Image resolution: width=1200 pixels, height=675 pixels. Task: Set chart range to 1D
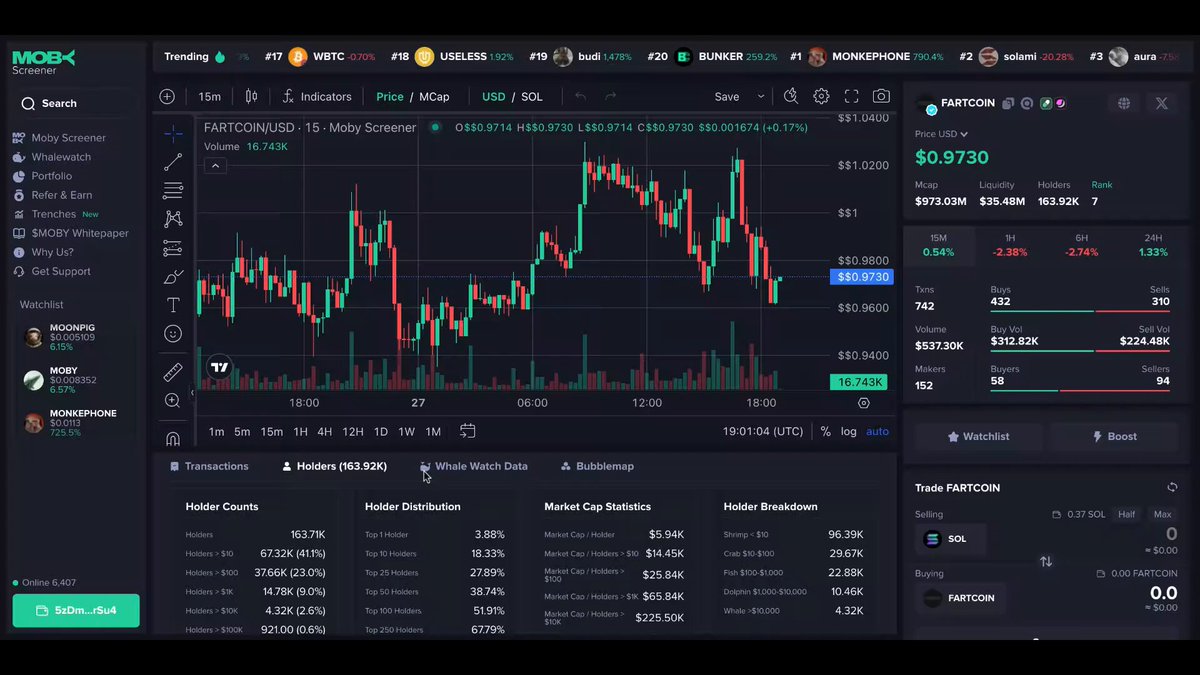pyautogui.click(x=381, y=431)
